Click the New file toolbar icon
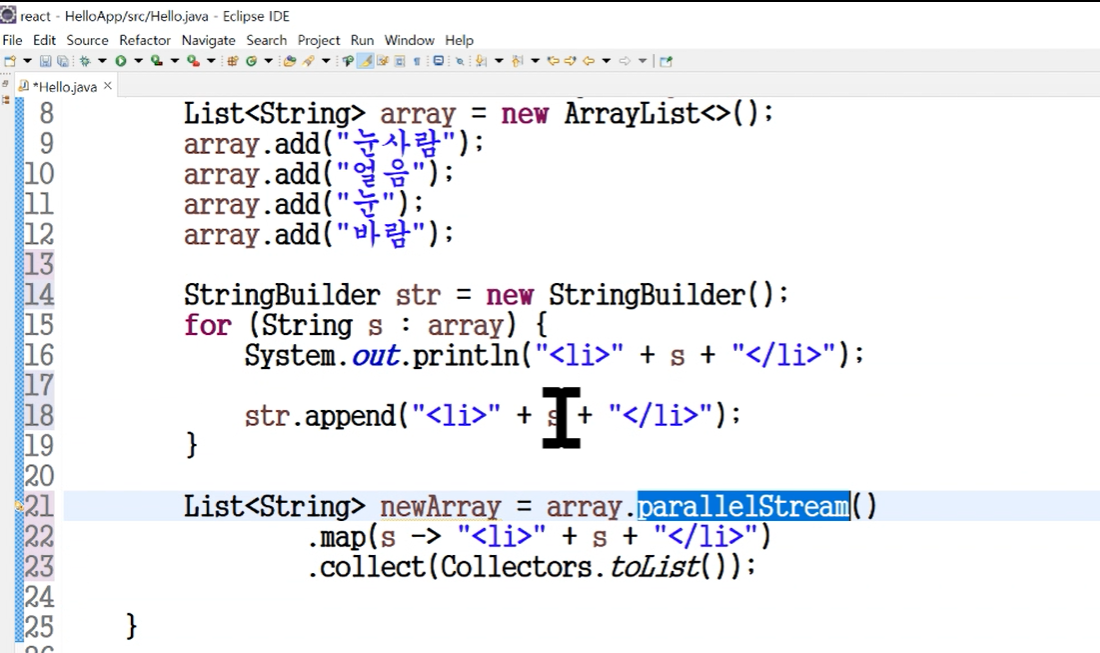Image resolution: width=1100 pixels, height=653 pixels. tap(10, 61)
